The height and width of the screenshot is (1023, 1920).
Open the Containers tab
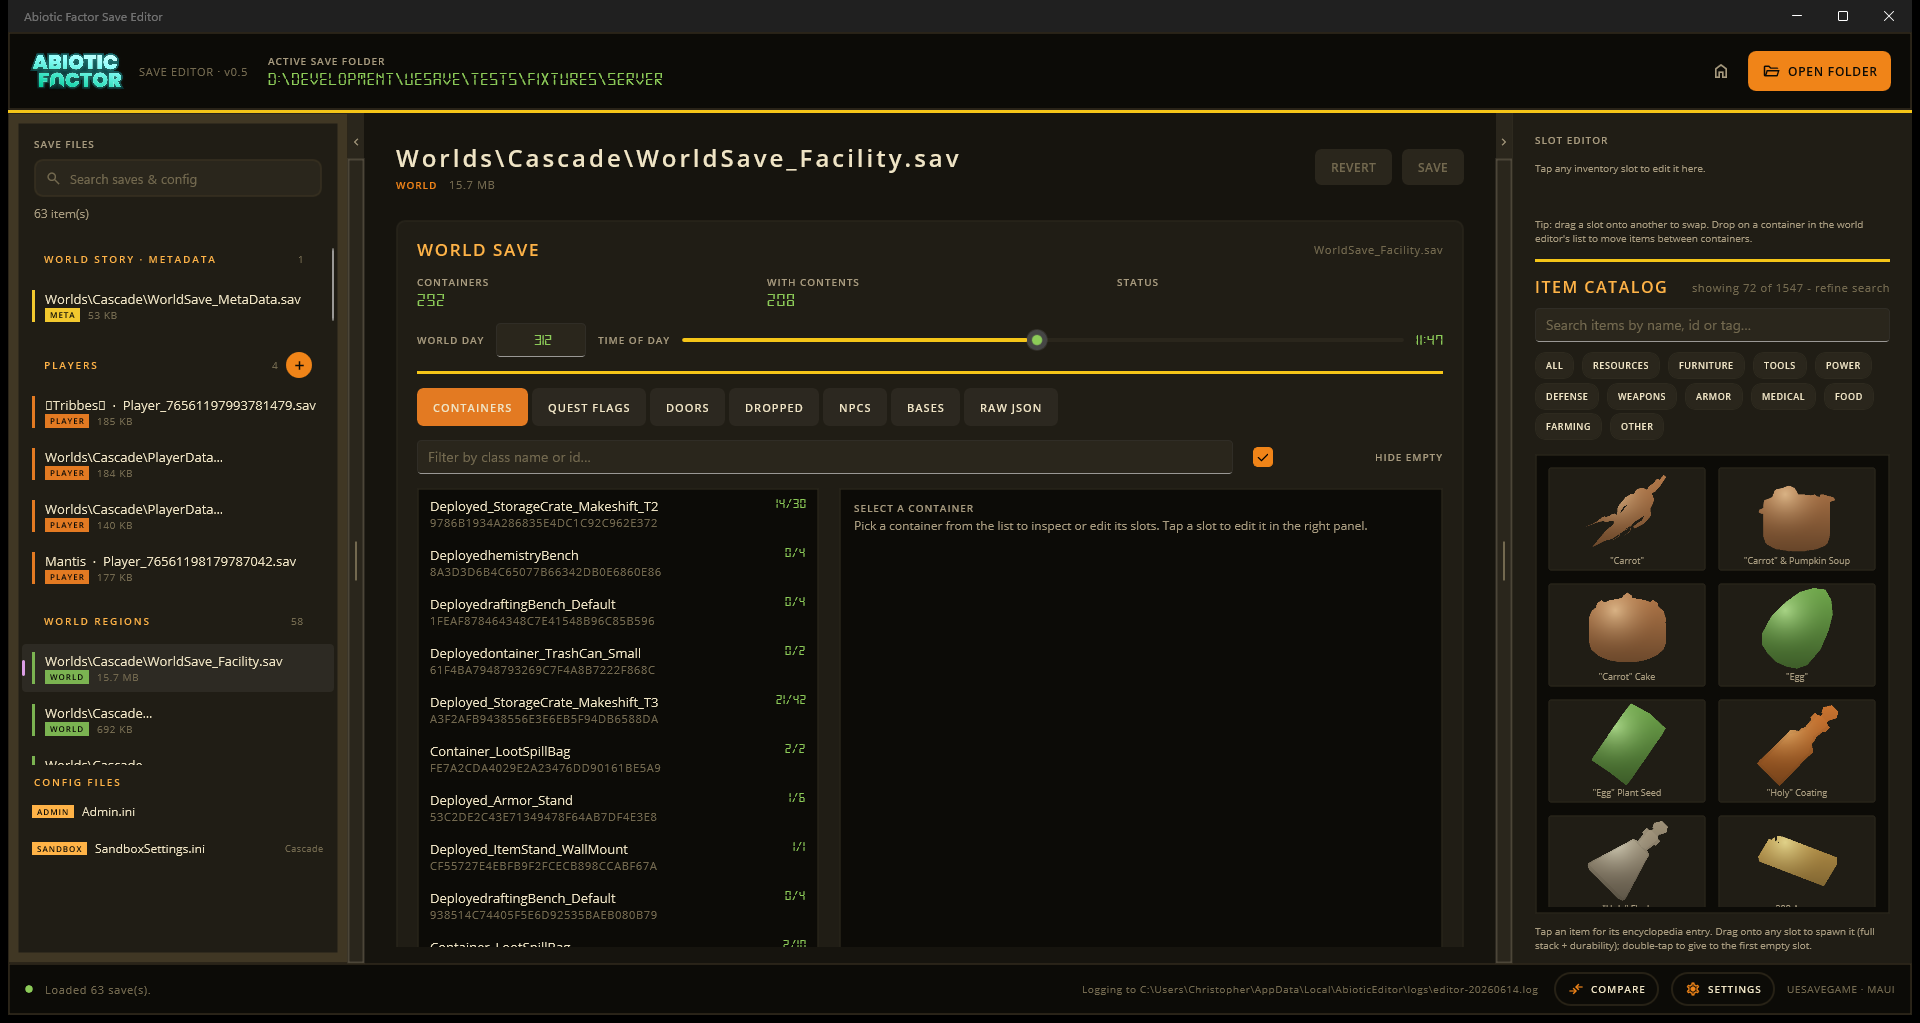472,408
